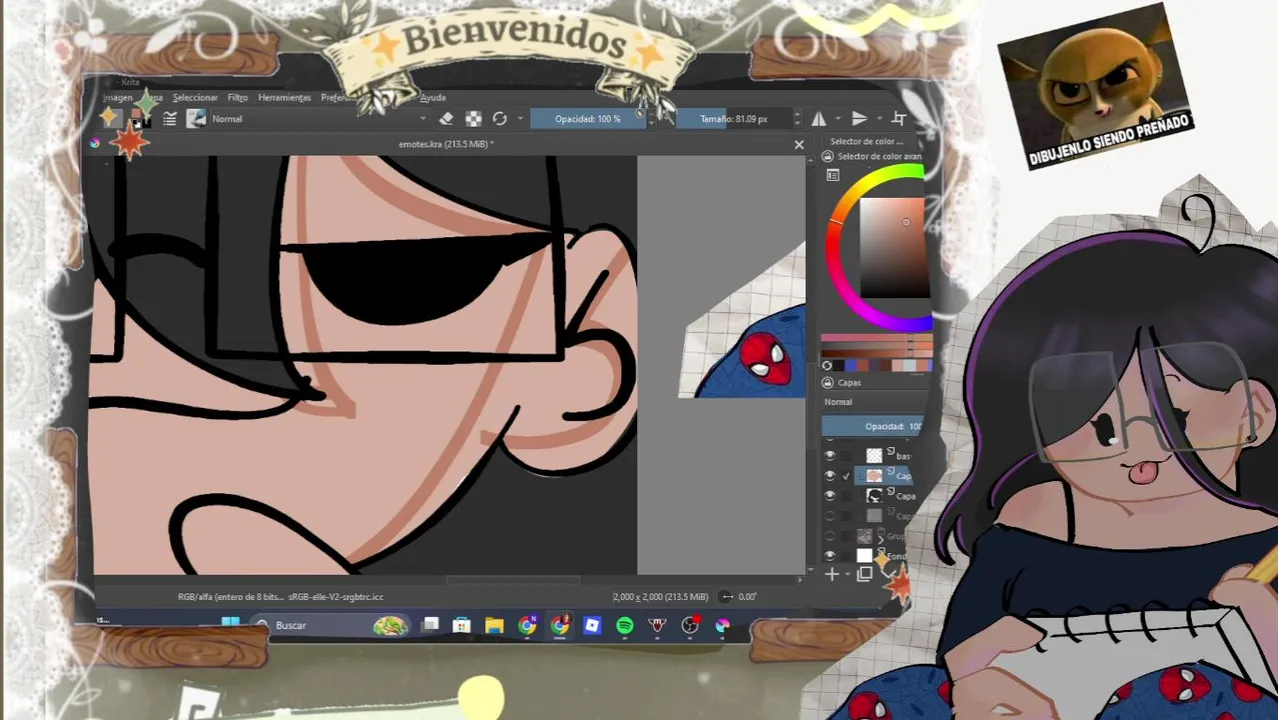Open Spotify from taskbar
Screen dimensions: 1278x720
(625, 625)
